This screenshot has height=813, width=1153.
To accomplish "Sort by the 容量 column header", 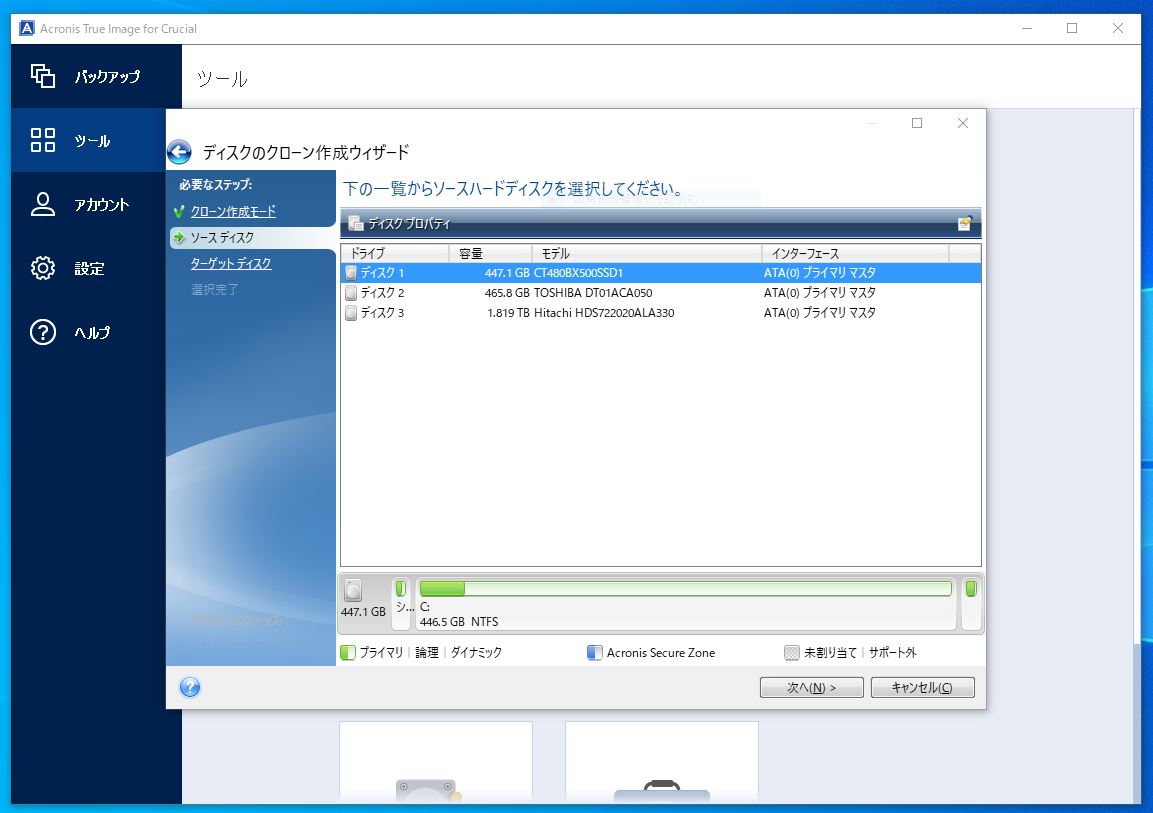I will [490, 254].
